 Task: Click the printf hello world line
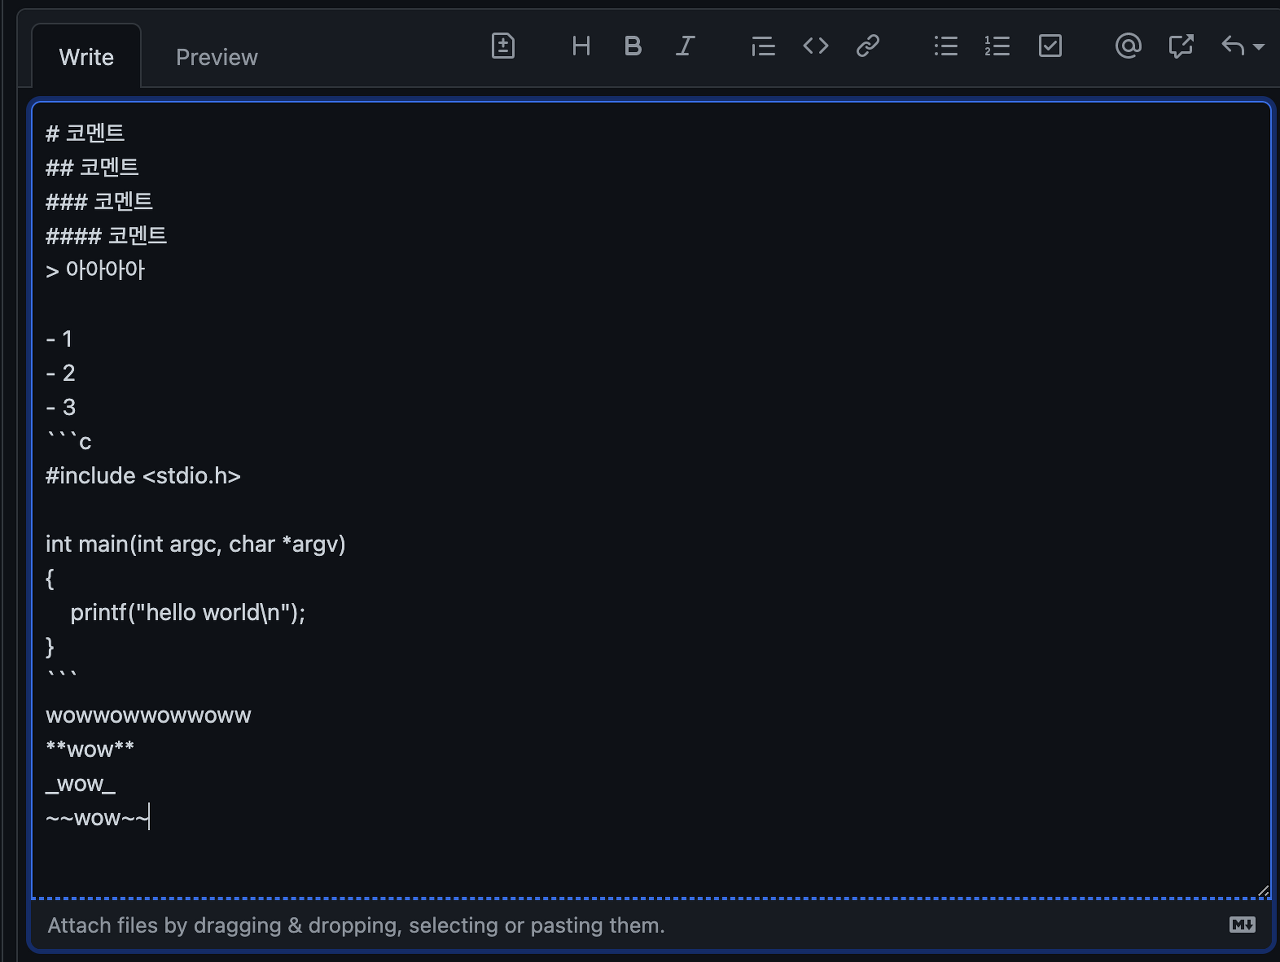point(187,613)
